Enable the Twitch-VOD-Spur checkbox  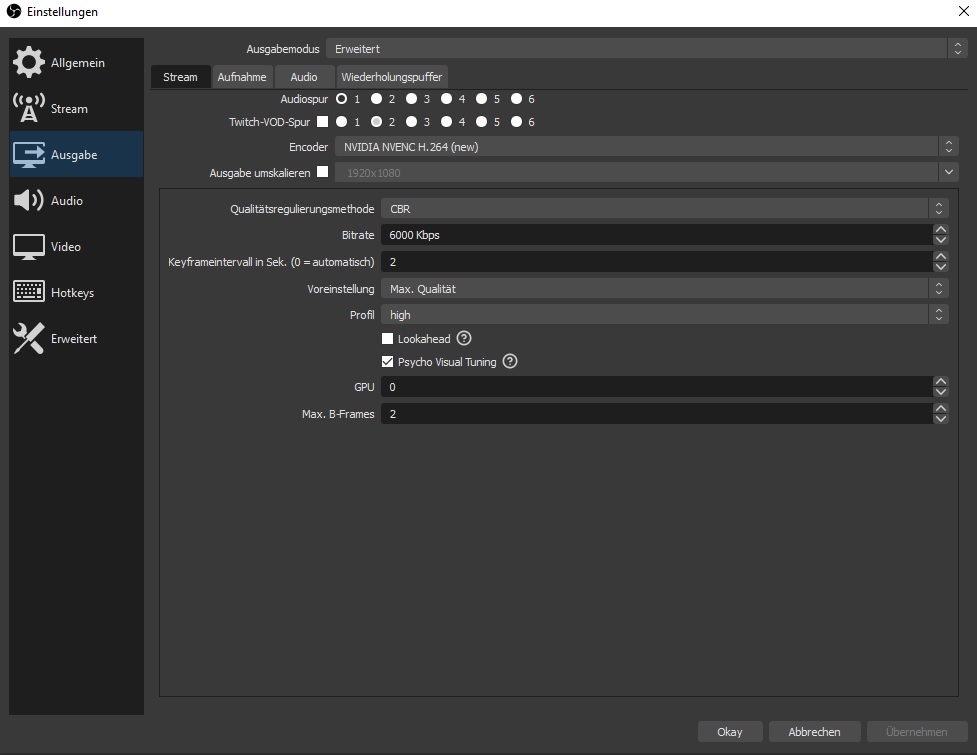pos(322,121)
